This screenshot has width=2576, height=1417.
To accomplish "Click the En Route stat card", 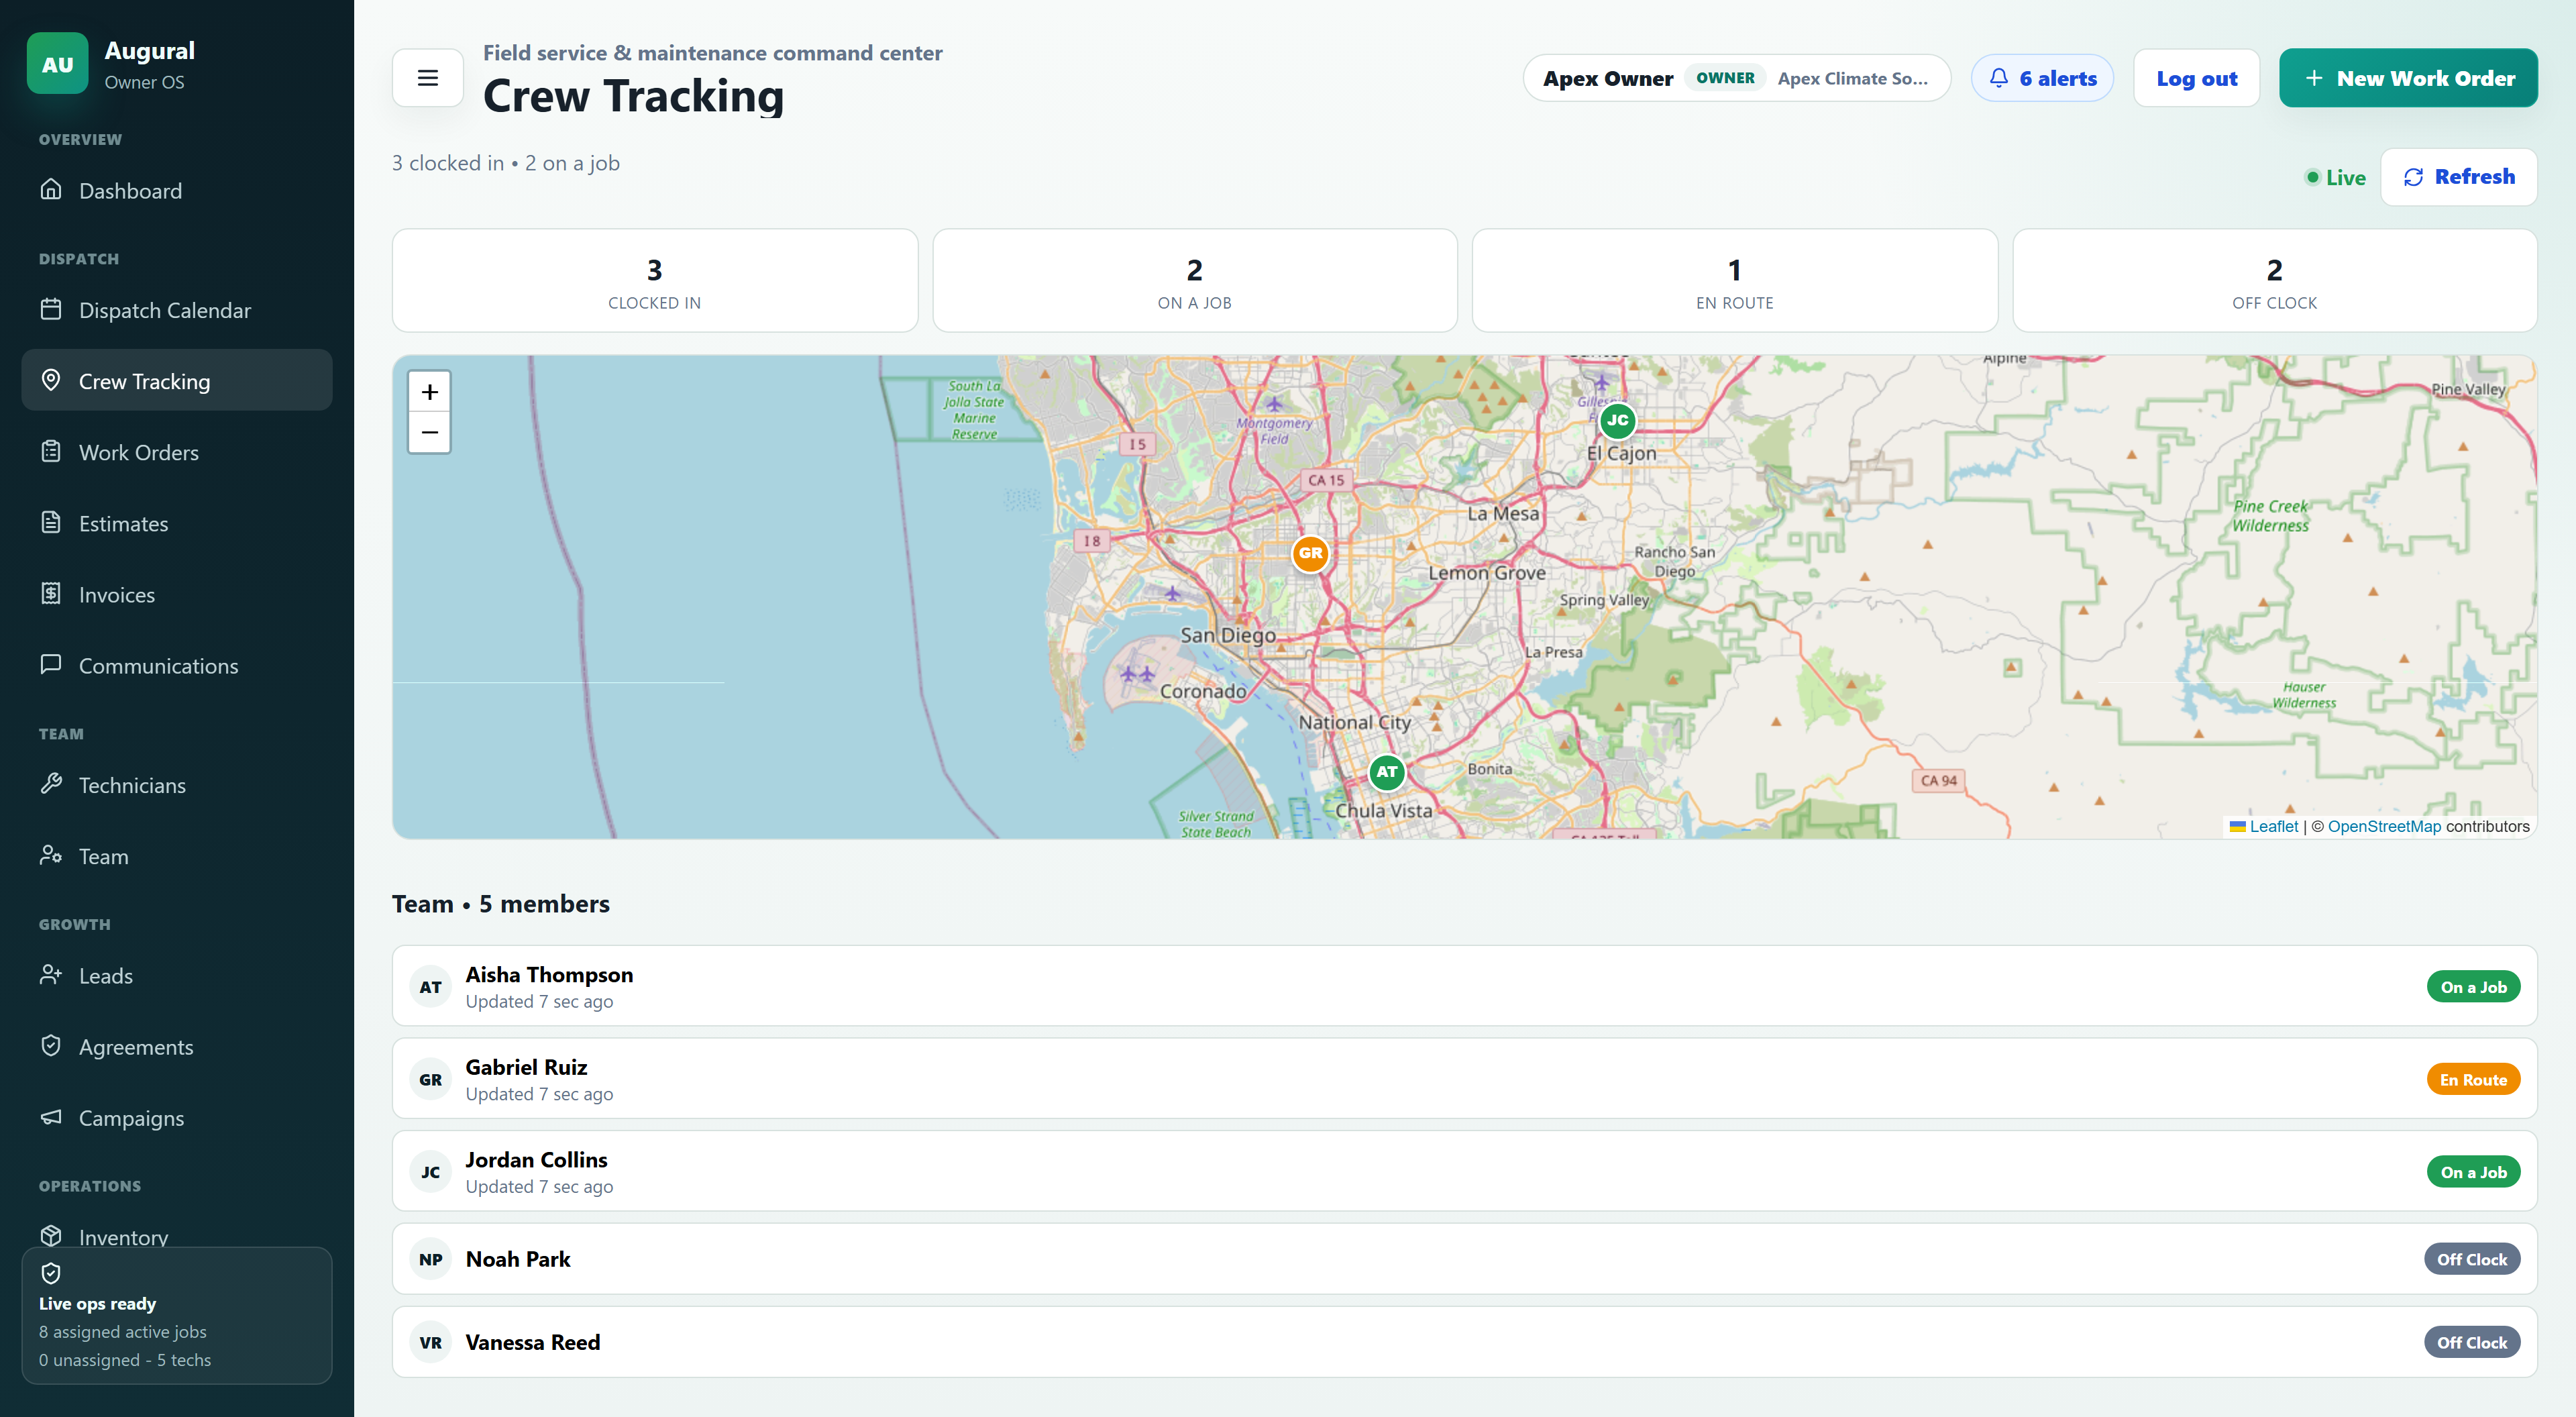I will coord(1734,281).
